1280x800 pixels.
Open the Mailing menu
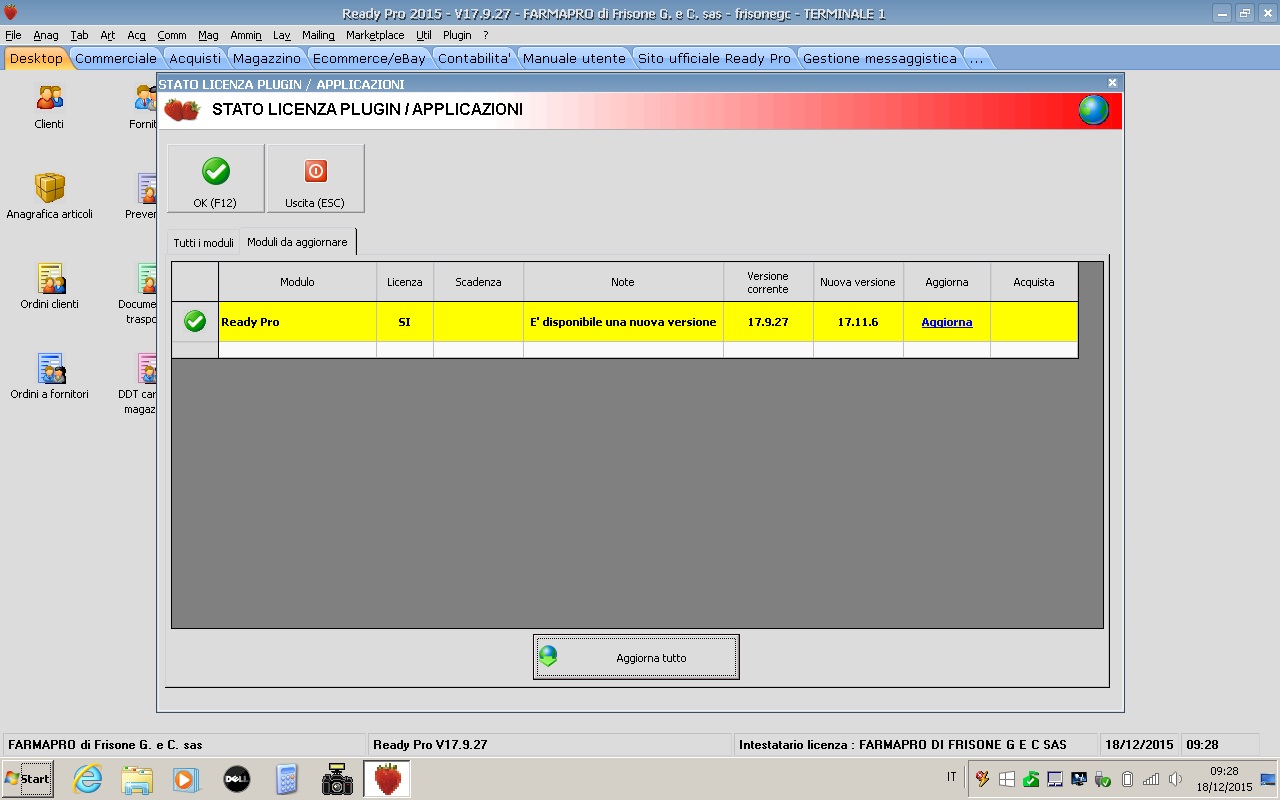[x=318, y=35]
